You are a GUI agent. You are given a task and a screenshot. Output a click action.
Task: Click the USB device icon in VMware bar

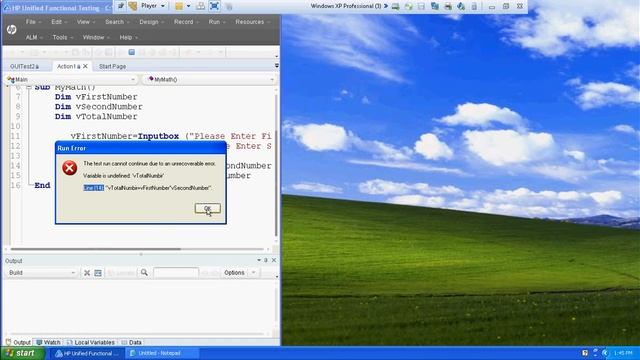click(474, 6)
